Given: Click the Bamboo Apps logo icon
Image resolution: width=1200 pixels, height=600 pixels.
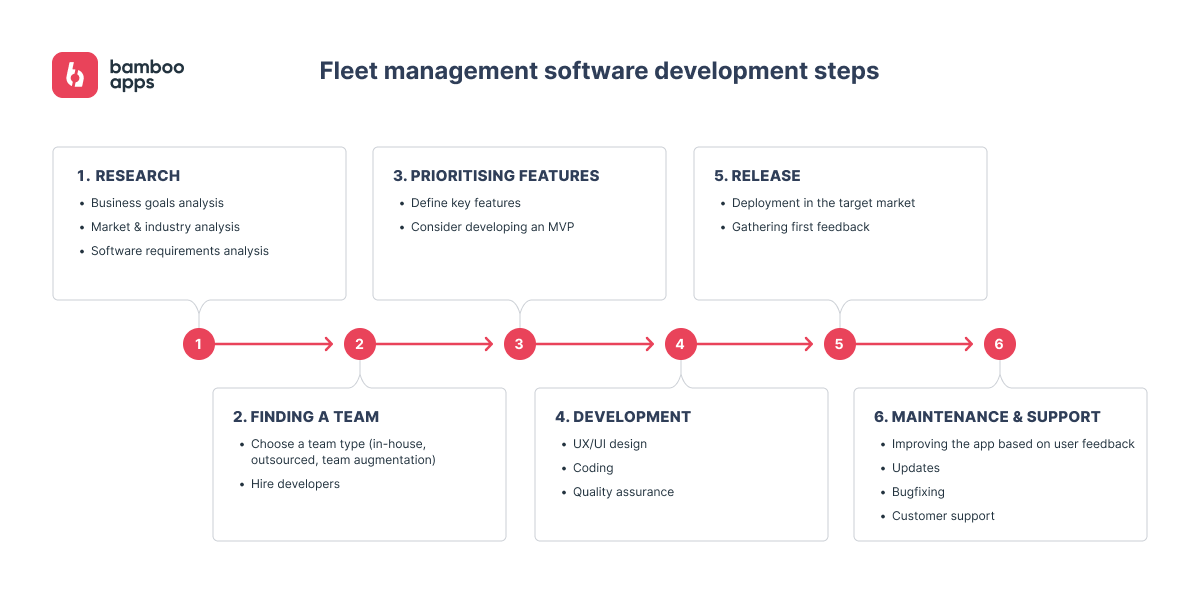Looking at the screenshot, I should tap(73, 74).
